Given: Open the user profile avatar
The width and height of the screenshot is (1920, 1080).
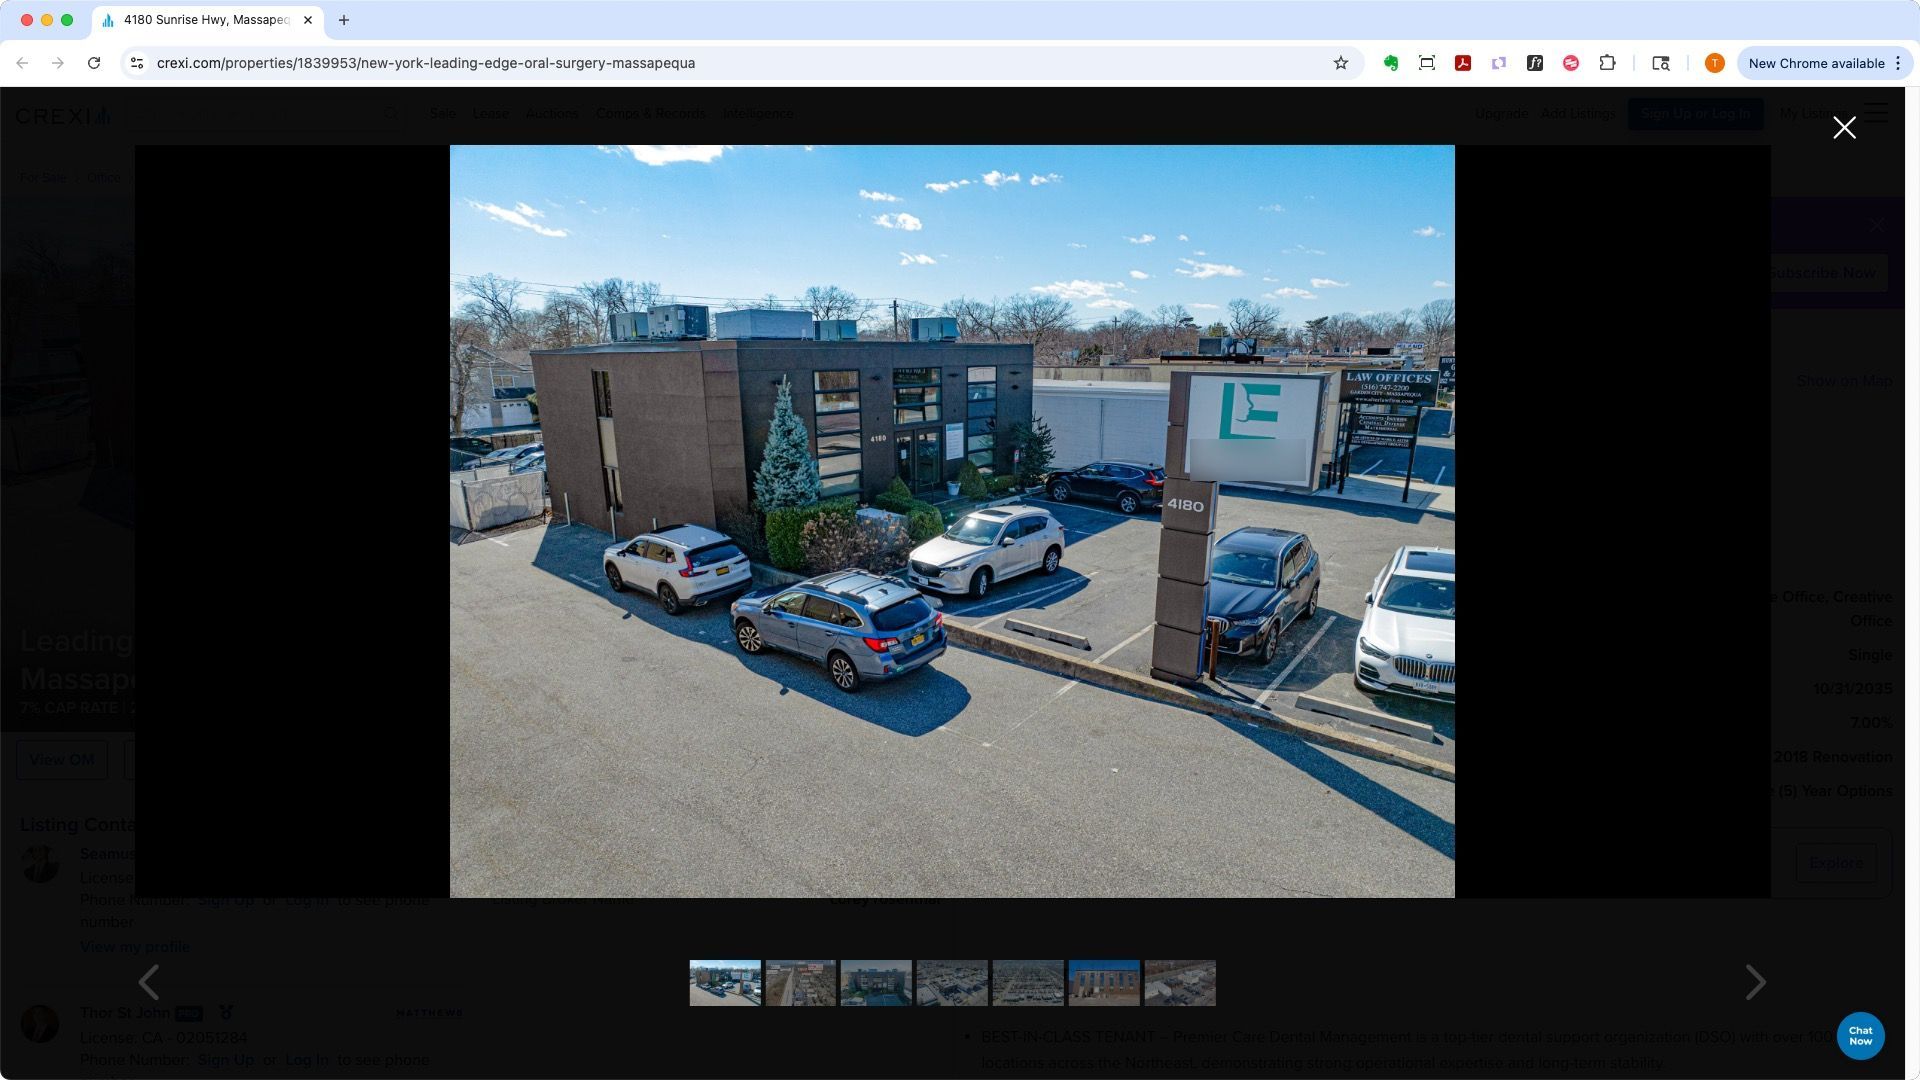Looking at the screenshot, I should pos(1714,63).
